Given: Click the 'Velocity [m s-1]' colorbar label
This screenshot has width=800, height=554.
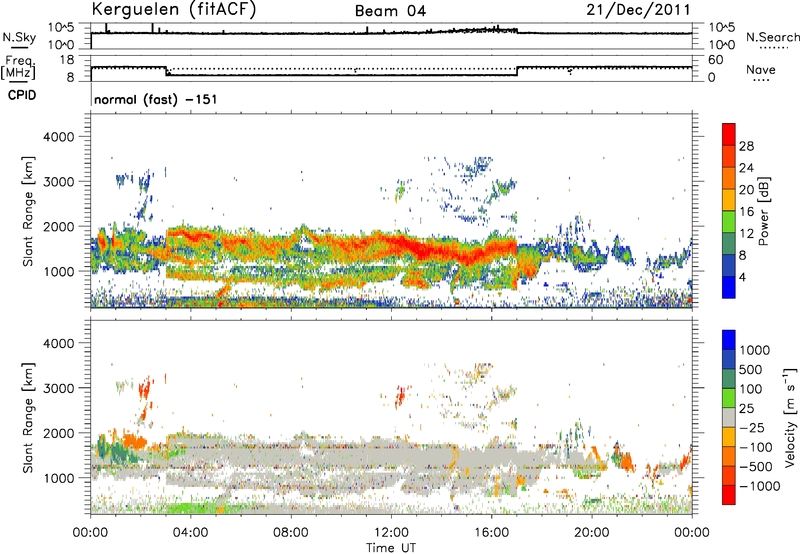Looking at the screenshot, I should point(790,417).
